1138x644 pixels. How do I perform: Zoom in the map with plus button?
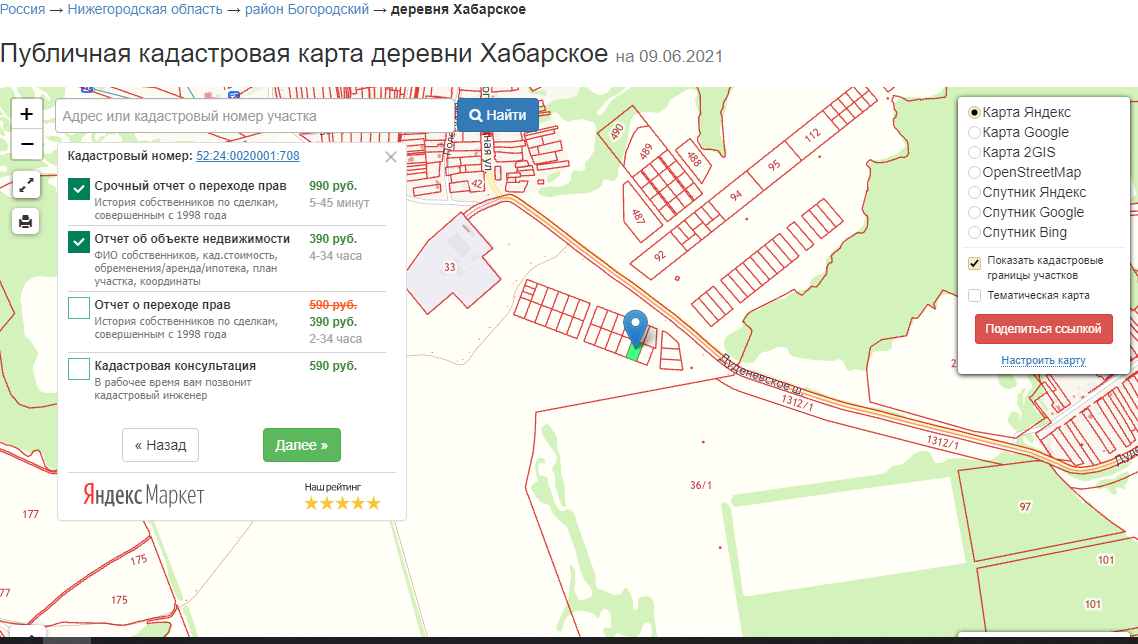click(x=27, y=114)
